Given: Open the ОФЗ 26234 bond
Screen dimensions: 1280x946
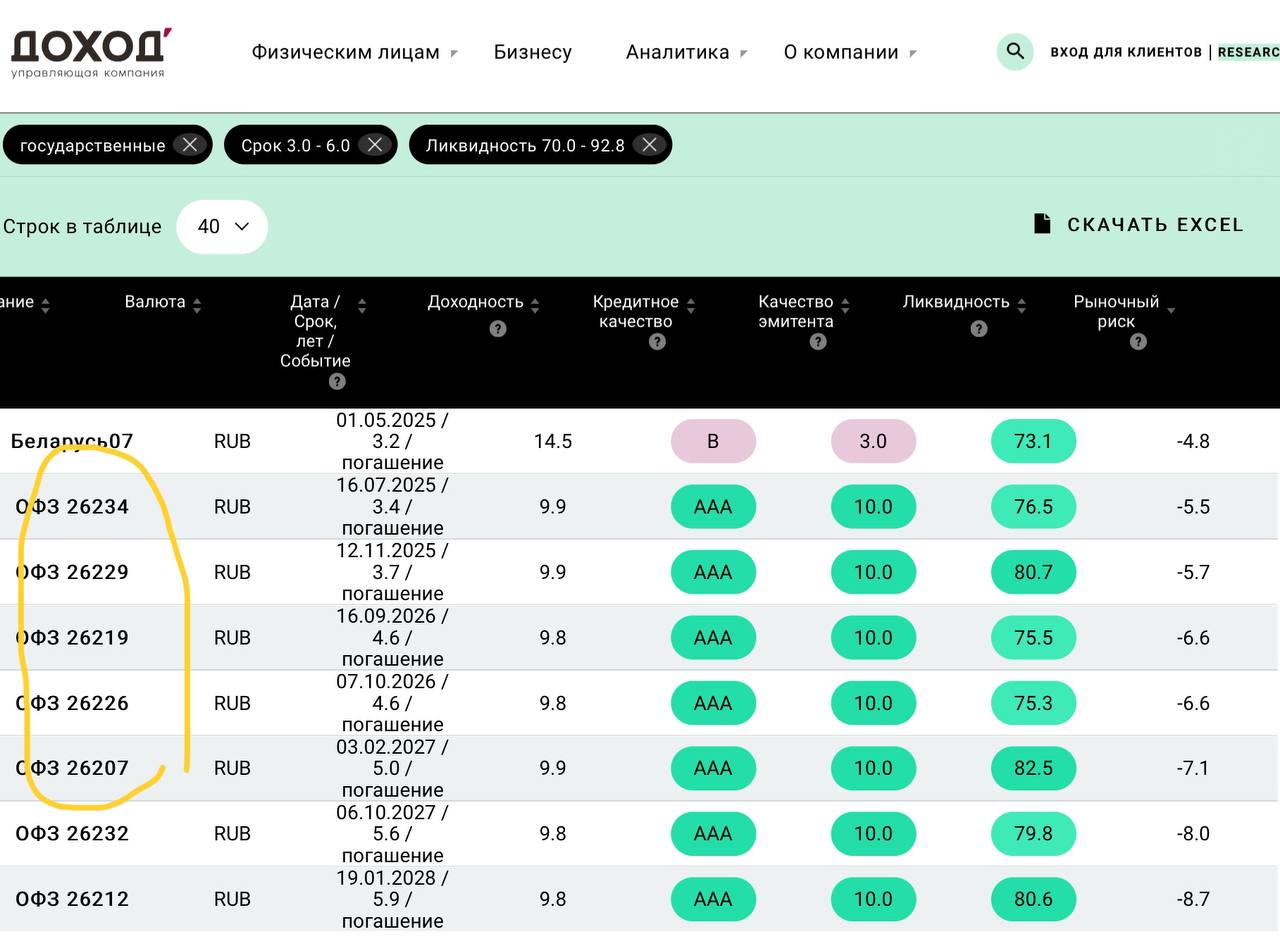Looking at the screenshot, I should pos(72,507).
